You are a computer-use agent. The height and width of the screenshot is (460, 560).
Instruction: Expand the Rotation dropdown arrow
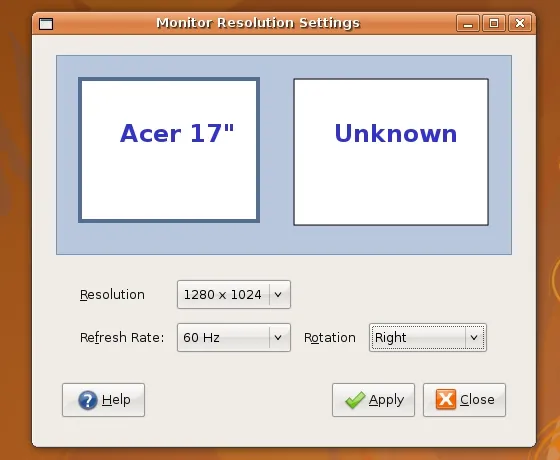474,338
